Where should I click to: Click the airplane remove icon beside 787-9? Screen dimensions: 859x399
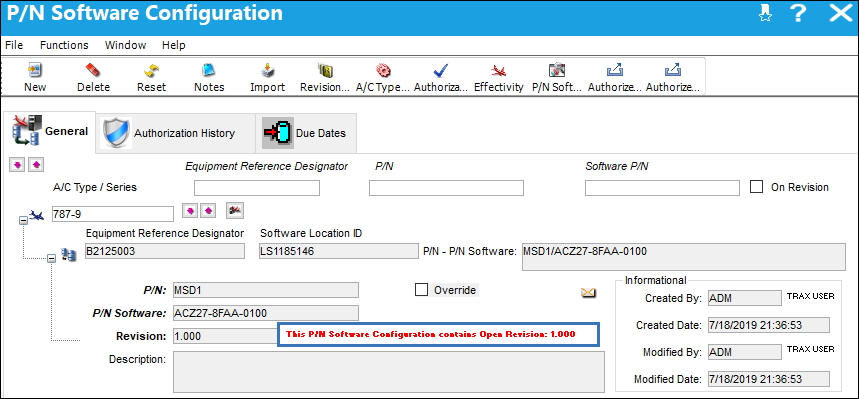pyautogui.click(x=235, y=210)
